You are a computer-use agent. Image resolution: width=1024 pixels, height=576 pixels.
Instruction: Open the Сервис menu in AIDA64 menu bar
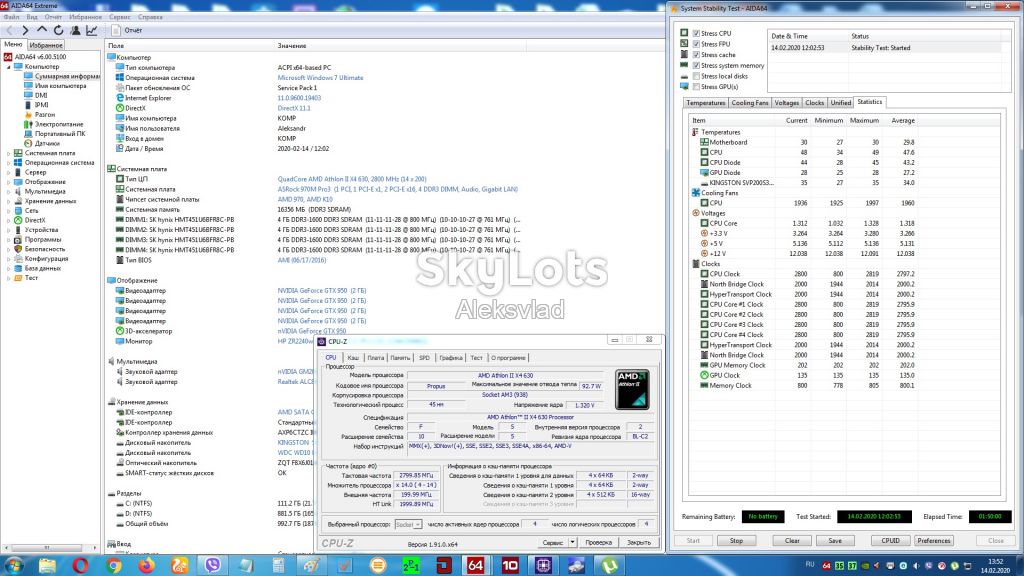(x=120, y=17)
